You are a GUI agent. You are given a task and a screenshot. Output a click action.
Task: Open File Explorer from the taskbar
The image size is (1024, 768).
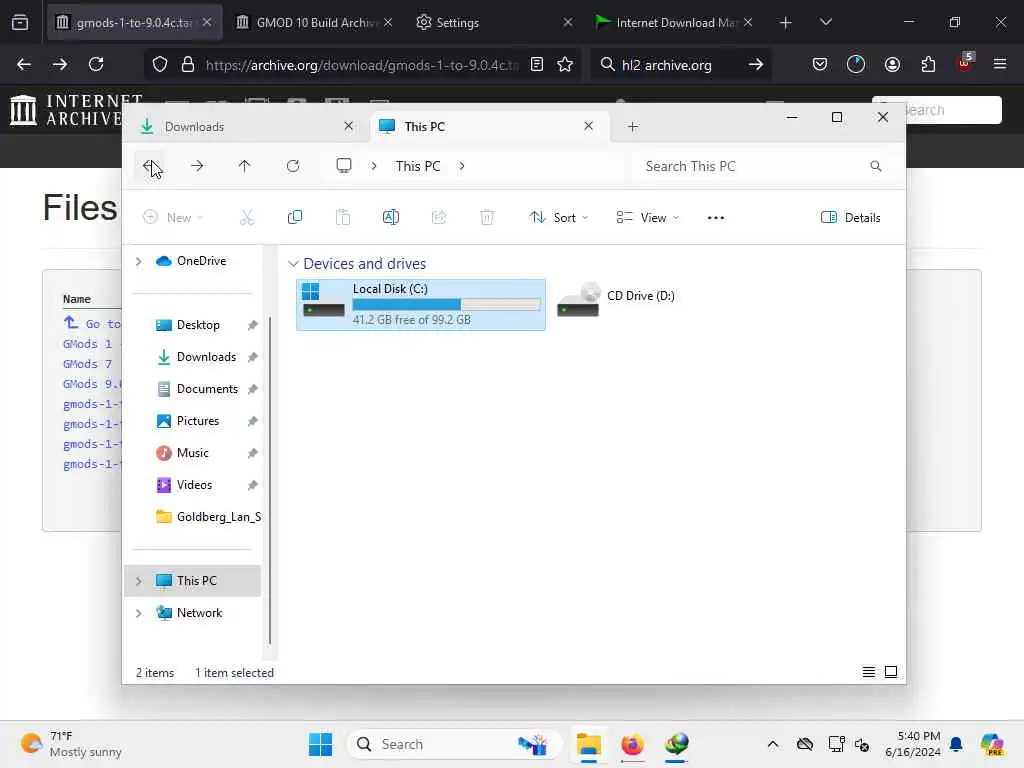(588, 744)
